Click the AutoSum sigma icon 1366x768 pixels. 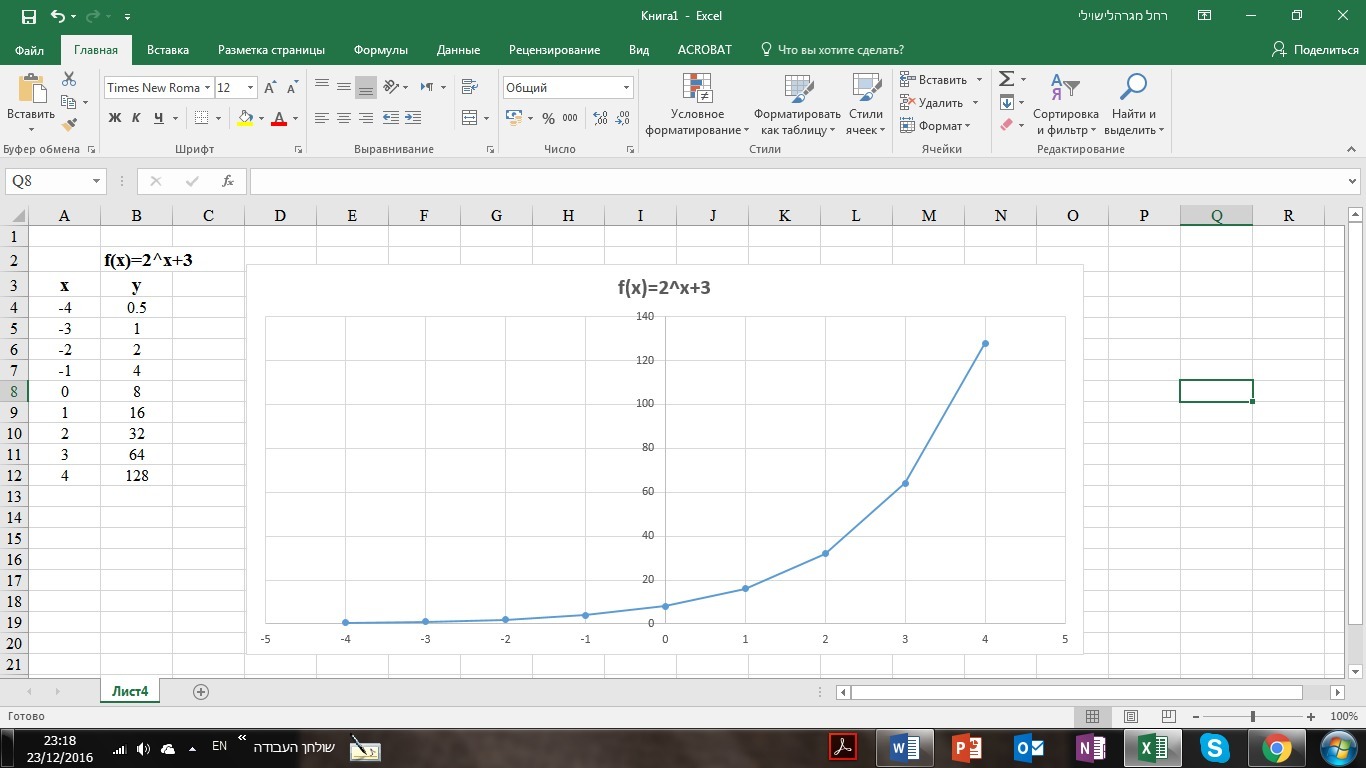coord(1007,79)
